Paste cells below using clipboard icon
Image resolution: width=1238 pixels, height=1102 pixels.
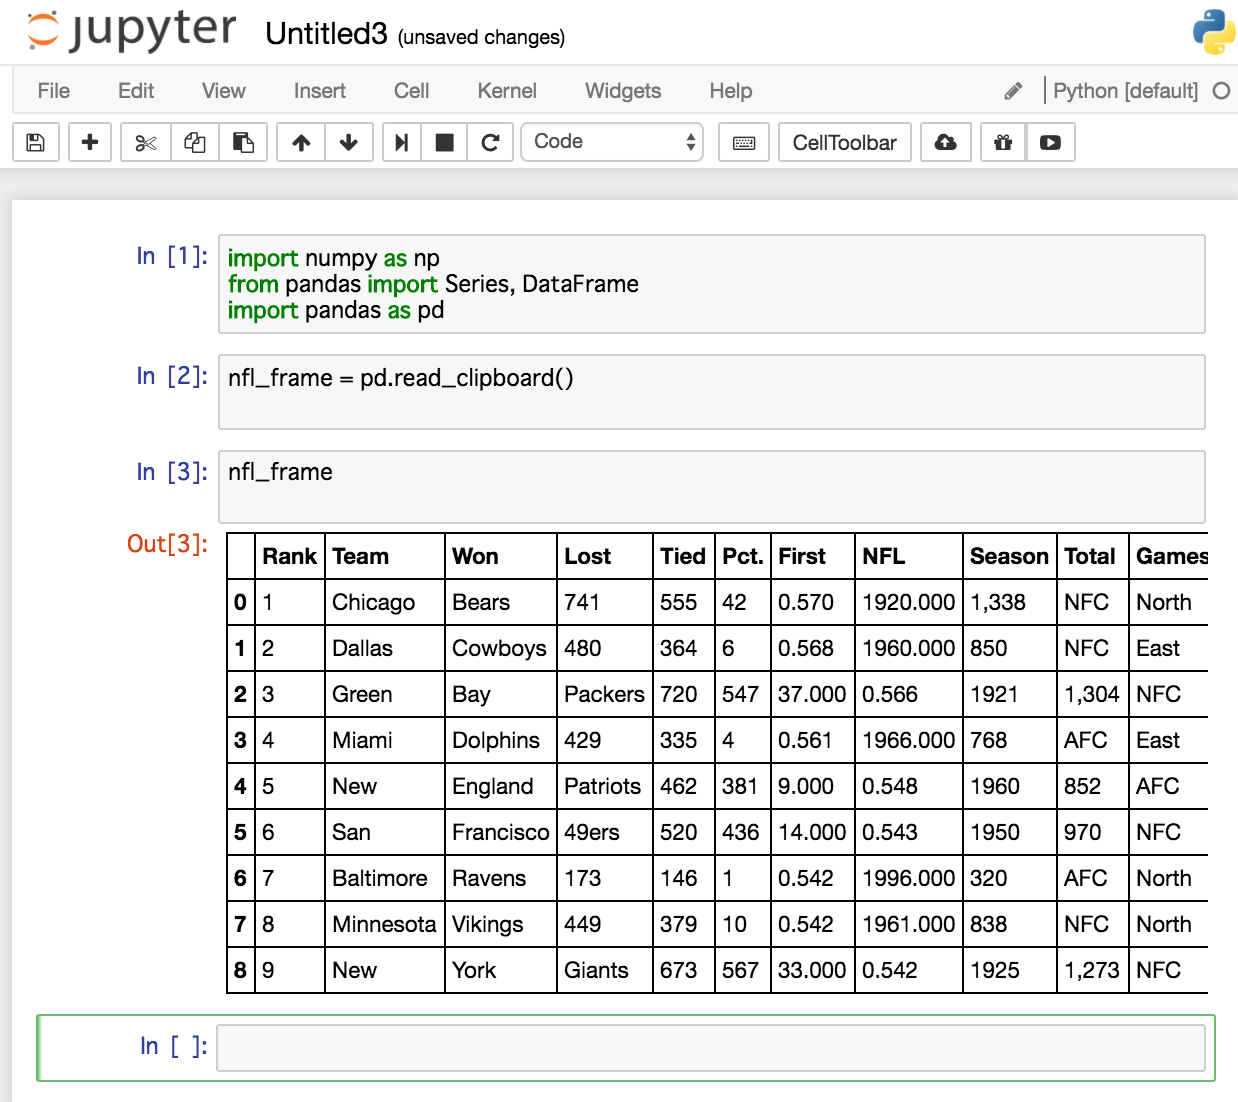click(x=243, y=143)
